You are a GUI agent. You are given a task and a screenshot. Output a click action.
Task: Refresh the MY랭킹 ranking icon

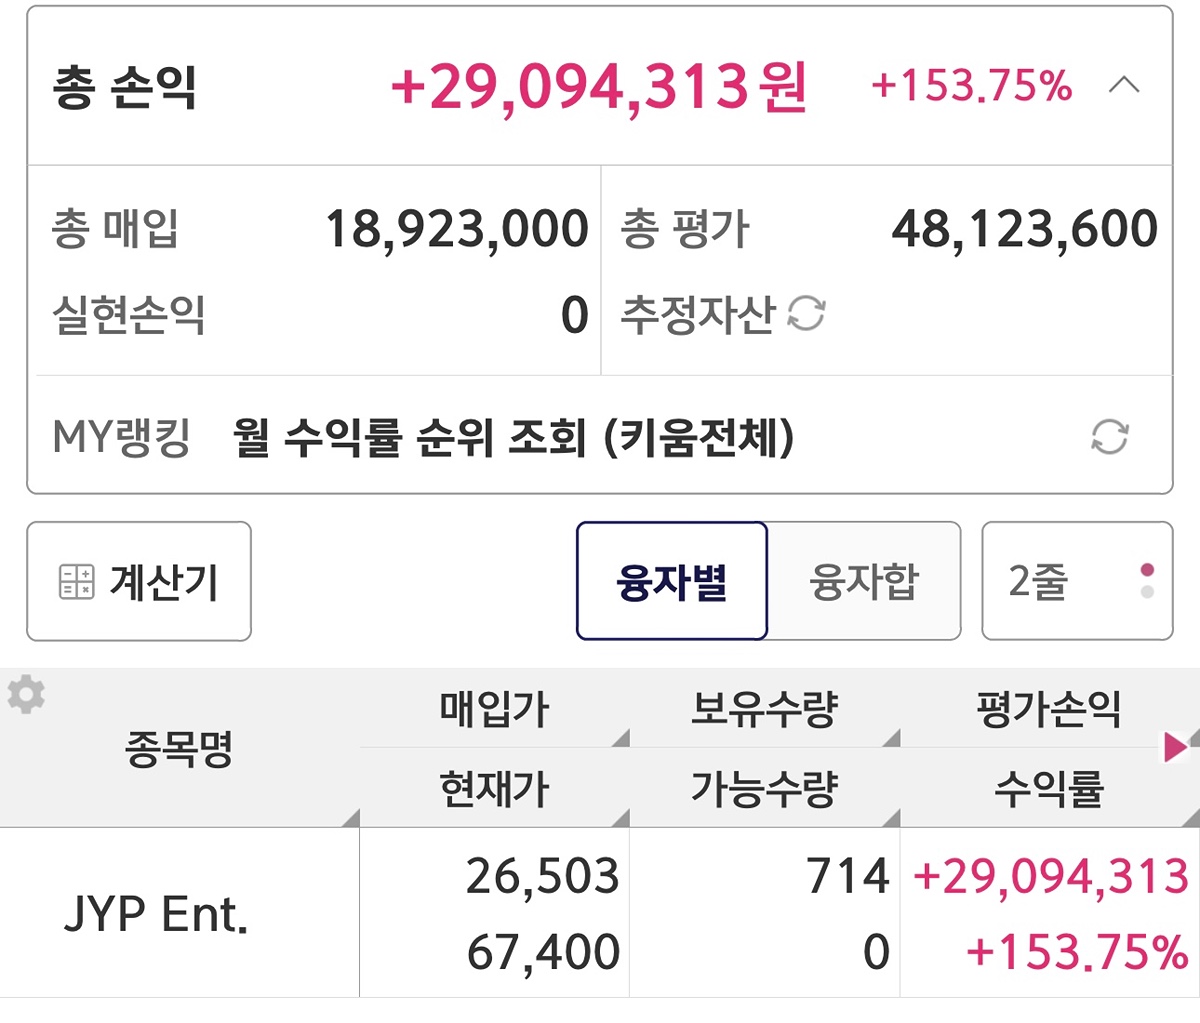point(1109,437)
